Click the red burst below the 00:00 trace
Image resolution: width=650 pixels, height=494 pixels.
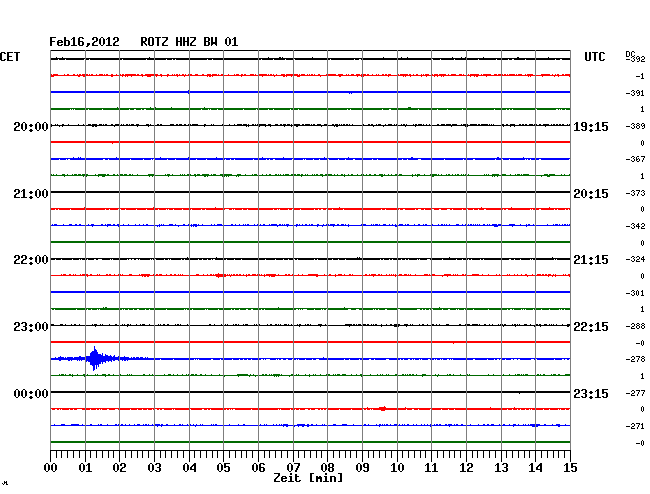click(383, 409)
